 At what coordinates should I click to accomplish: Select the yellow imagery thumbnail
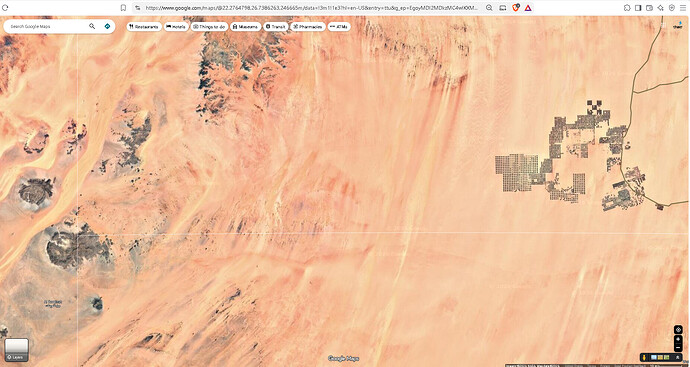[660, 357]
